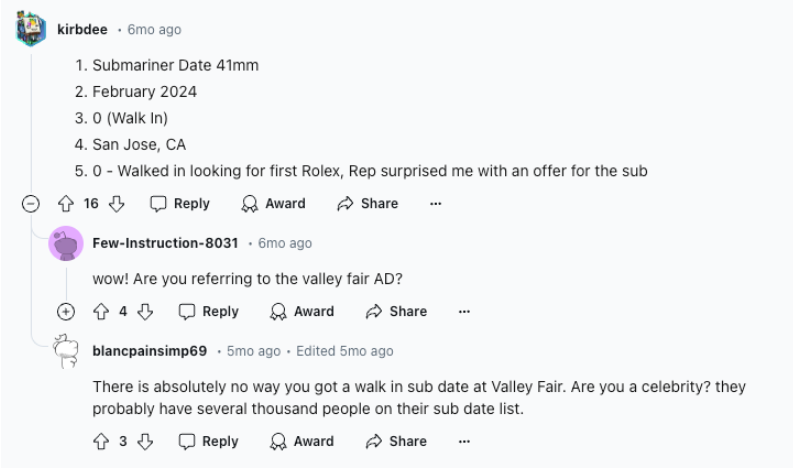Open more options on blancpainsimp69's comment
Screen dimensions: 793x468
point(464,441)
